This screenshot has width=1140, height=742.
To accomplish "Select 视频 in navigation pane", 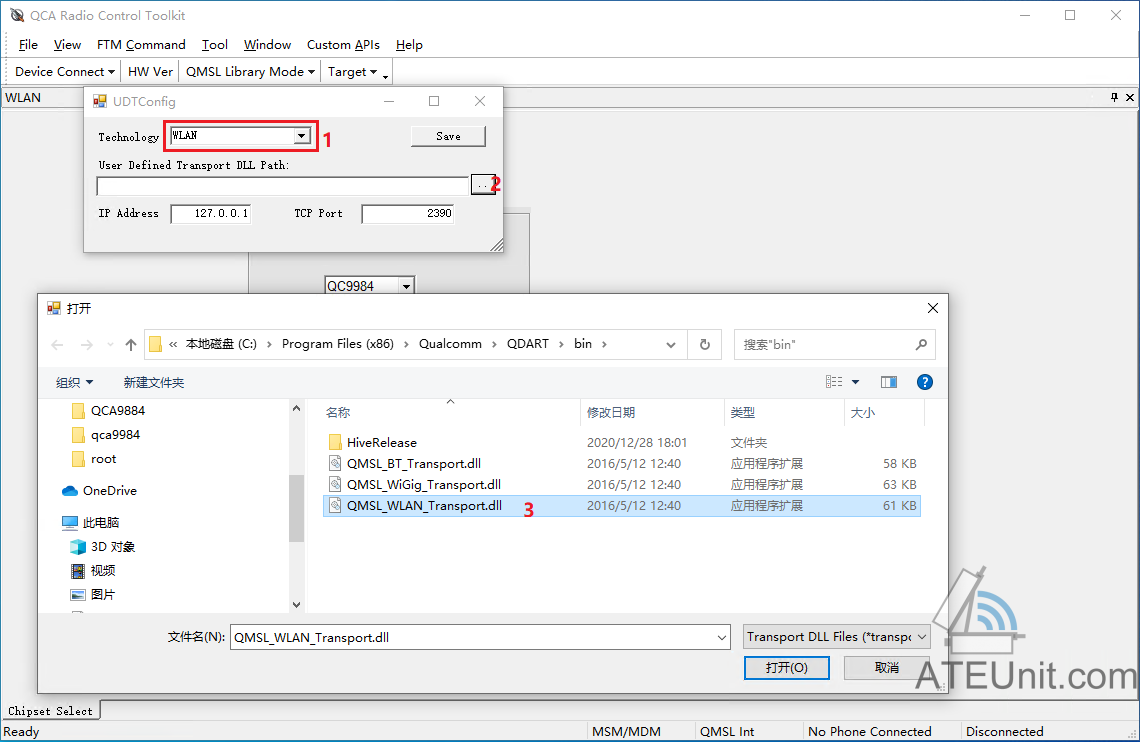I will (x=93, y=570).
